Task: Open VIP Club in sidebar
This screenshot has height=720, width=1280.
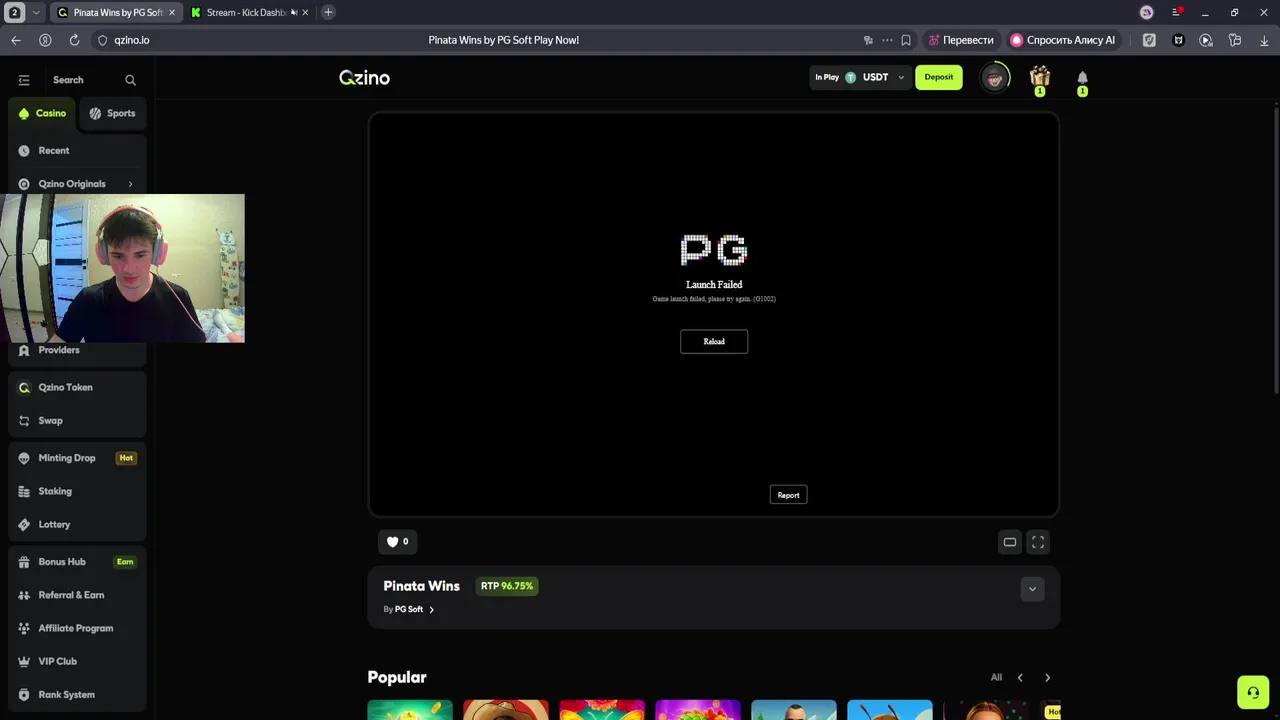Action: (77, 661)
